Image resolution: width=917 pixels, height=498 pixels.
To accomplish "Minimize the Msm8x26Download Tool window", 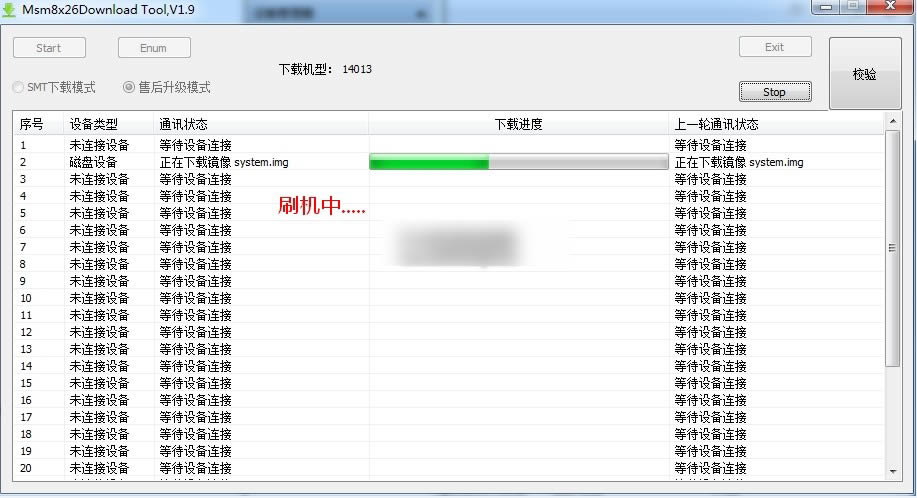I will (x=826, y=6).
